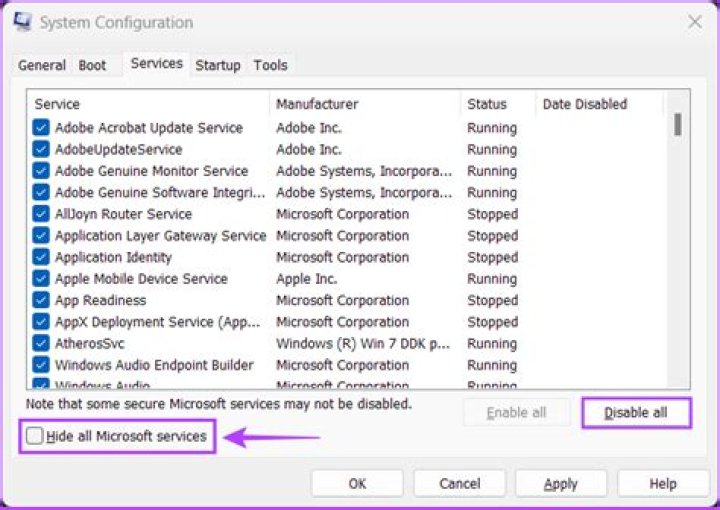The image size is (720, 510).
Task: Click the System Configuration title bar icon
Action: pos(22,22)
